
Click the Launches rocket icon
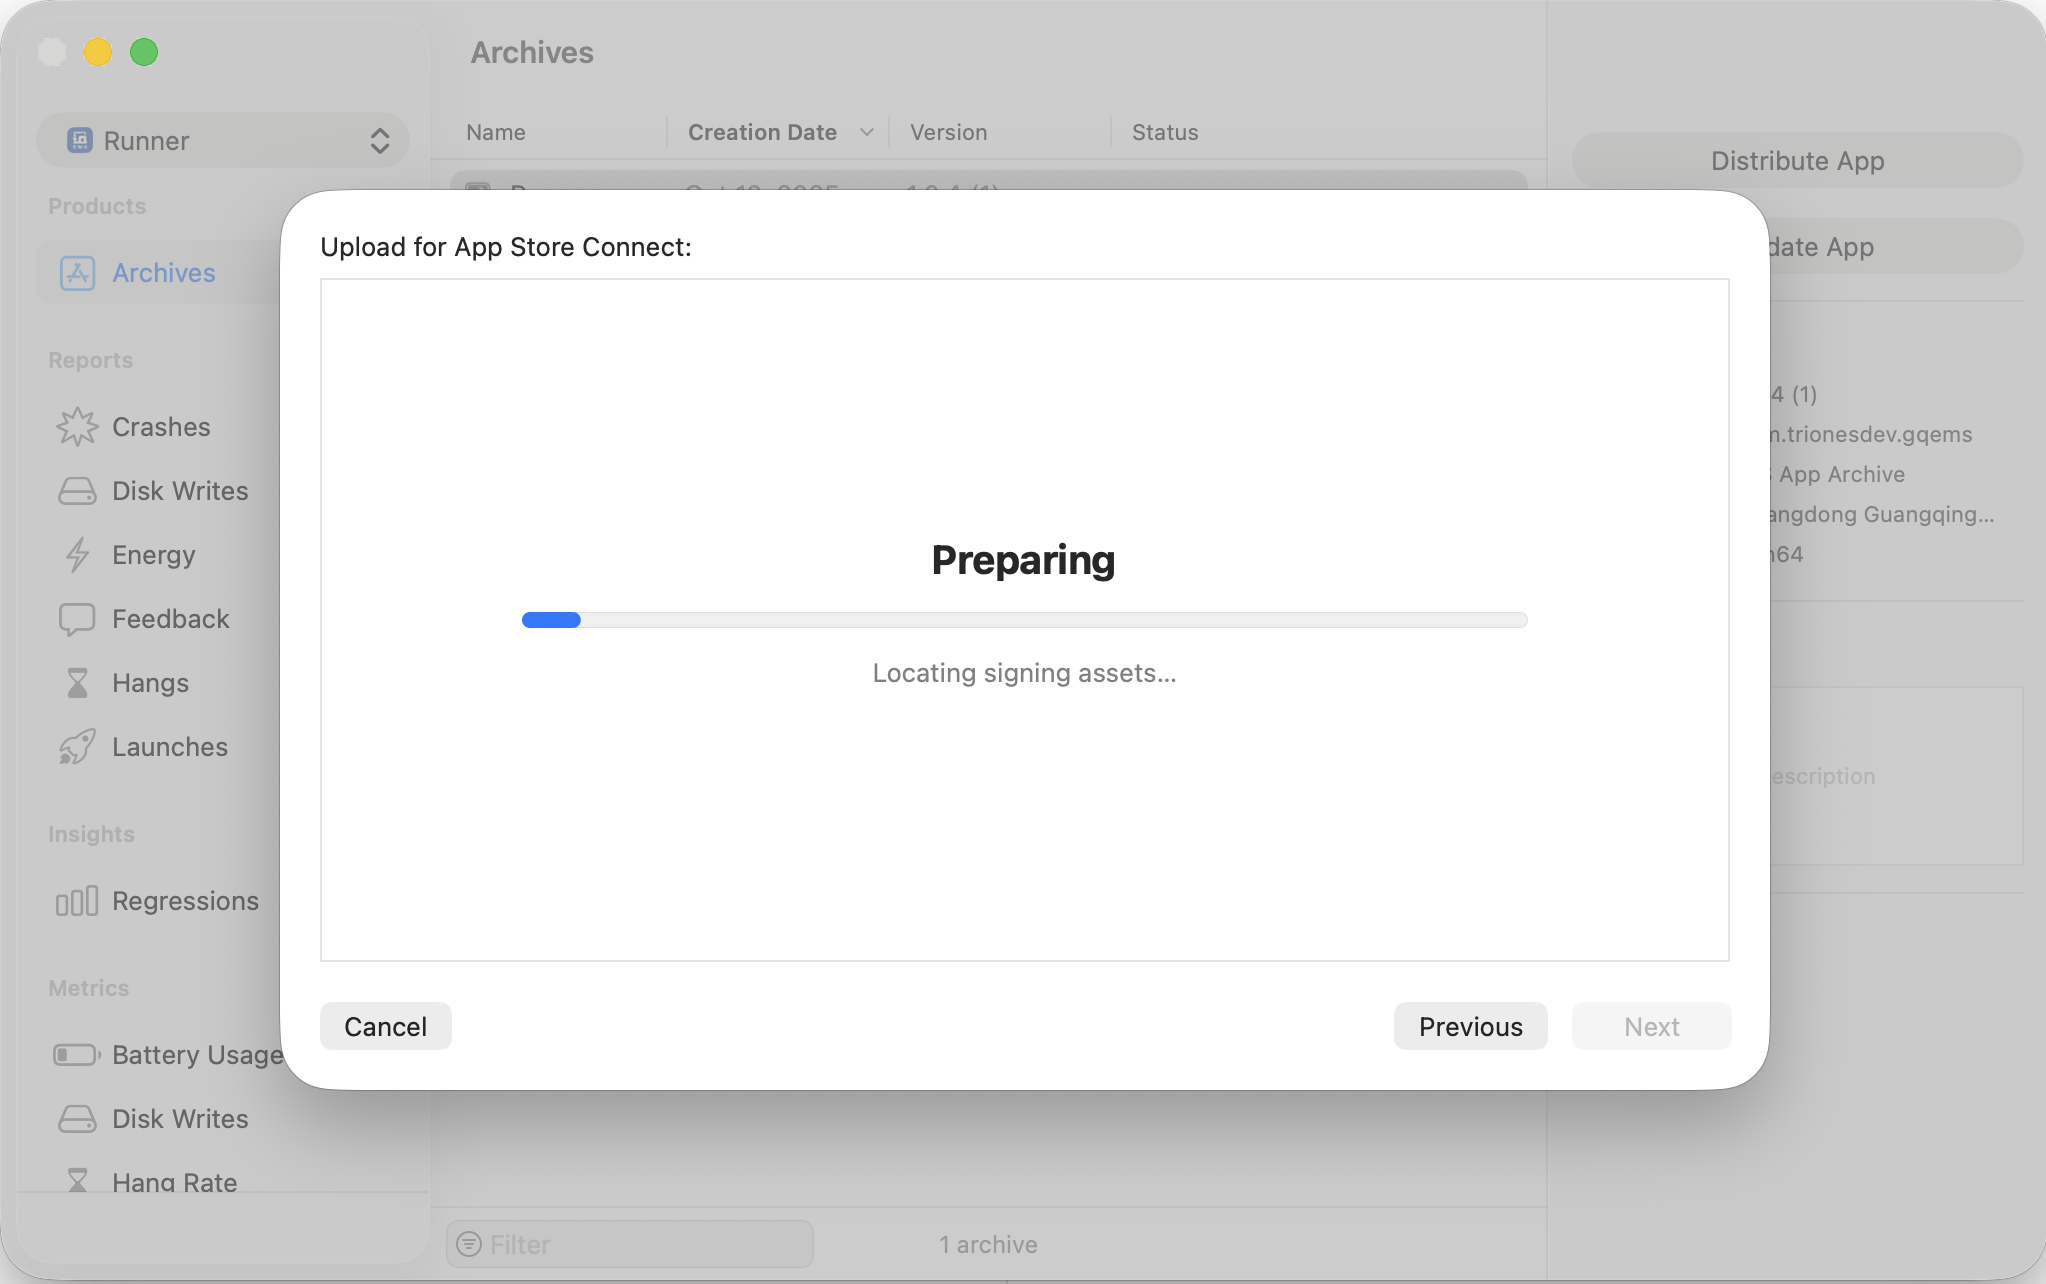(77, 747)
